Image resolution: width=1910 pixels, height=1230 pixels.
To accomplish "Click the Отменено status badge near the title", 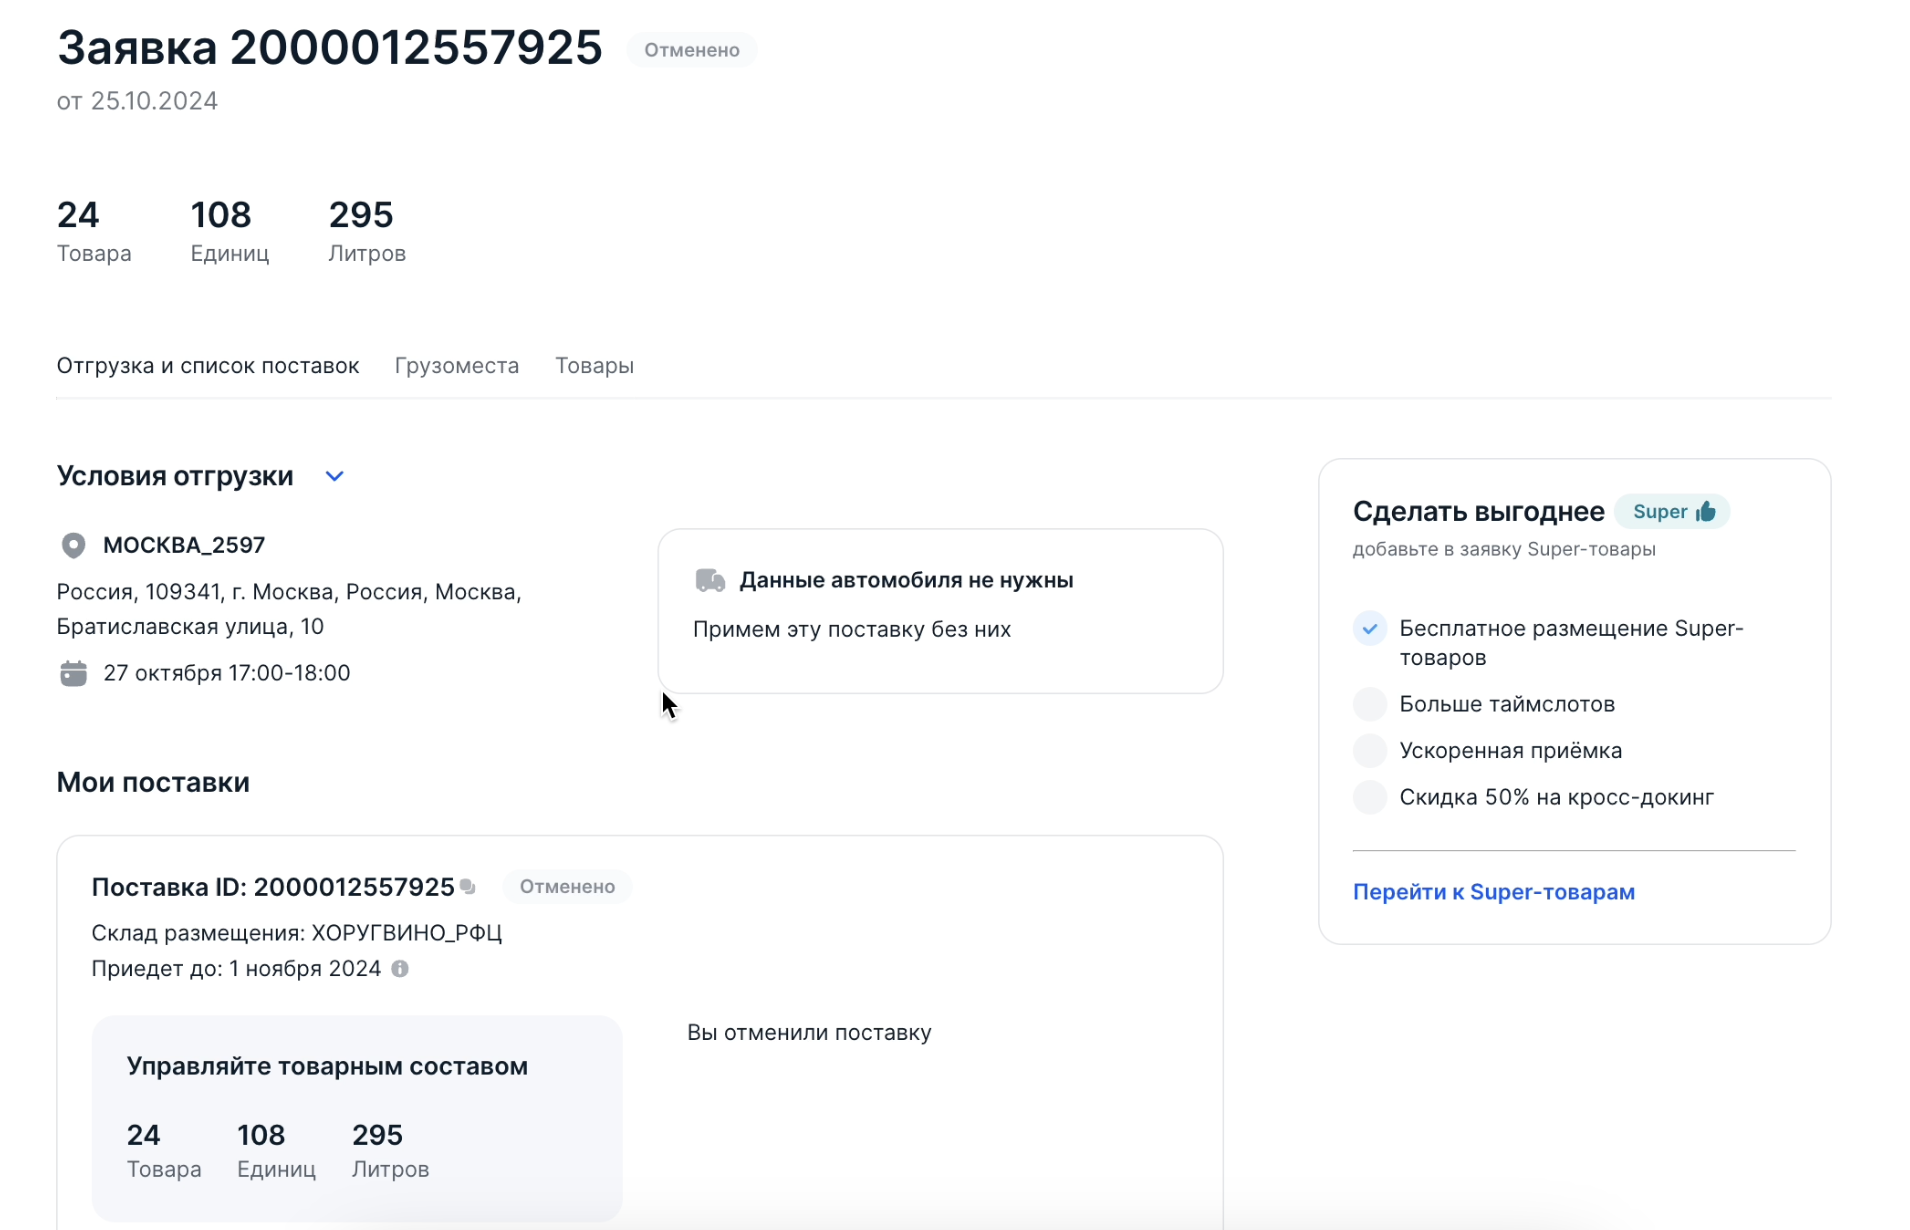I will 691,49.
